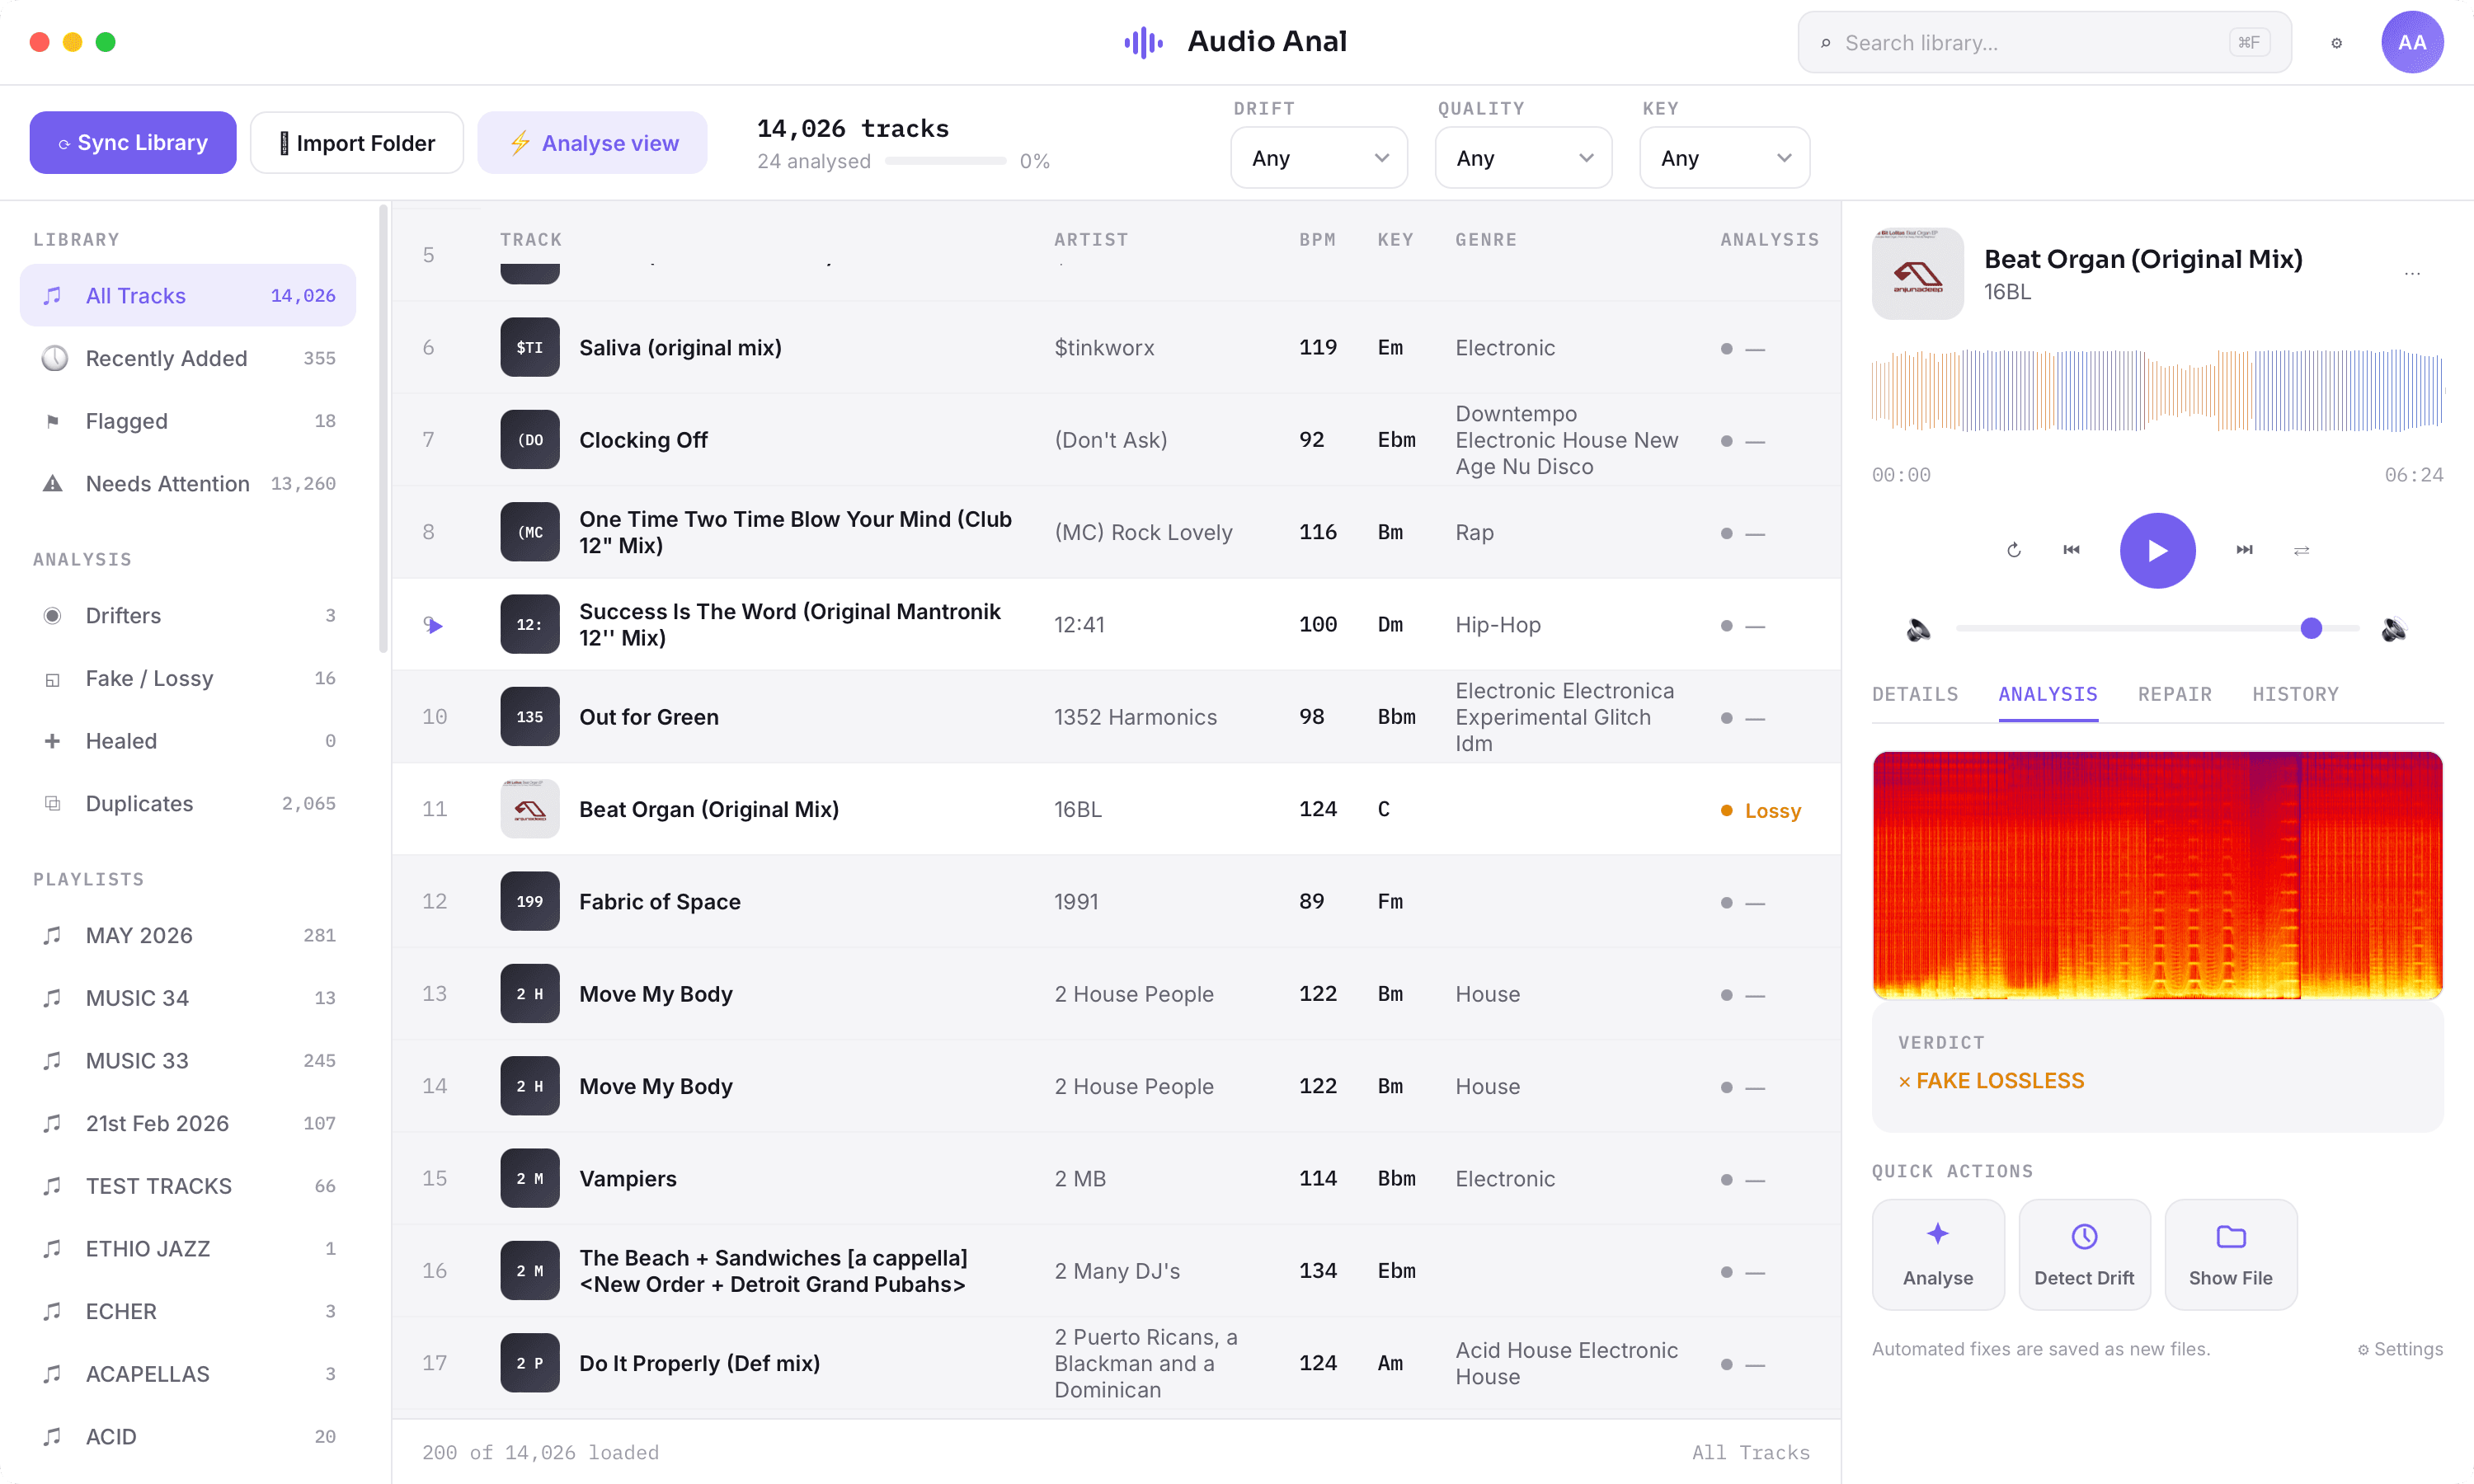Open the AA user avatar menu

point(2411,42)
